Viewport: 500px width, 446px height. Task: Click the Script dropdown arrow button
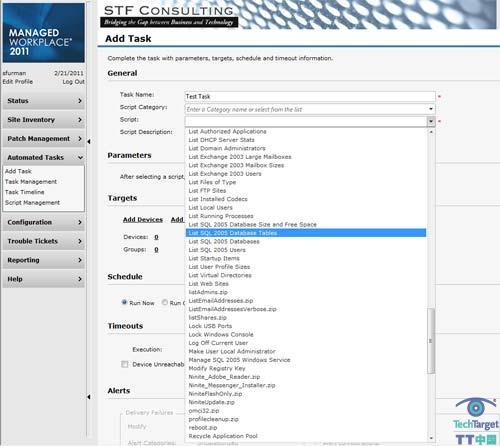[x=431, y=121]
